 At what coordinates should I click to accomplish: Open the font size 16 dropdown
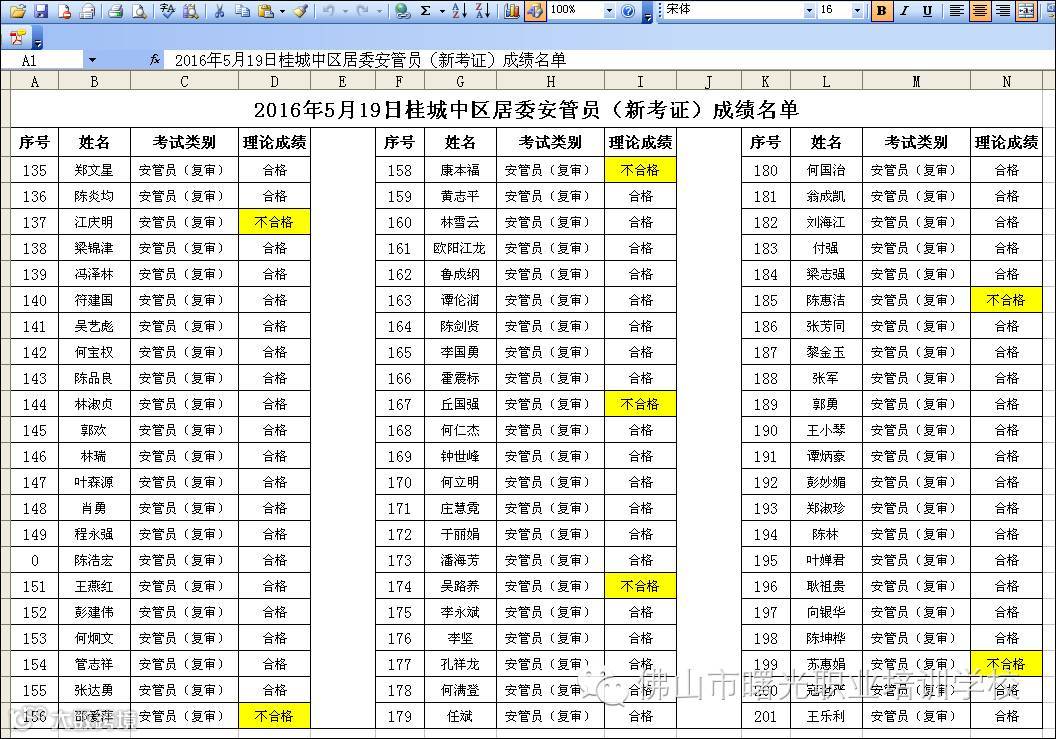pos(857,11)
